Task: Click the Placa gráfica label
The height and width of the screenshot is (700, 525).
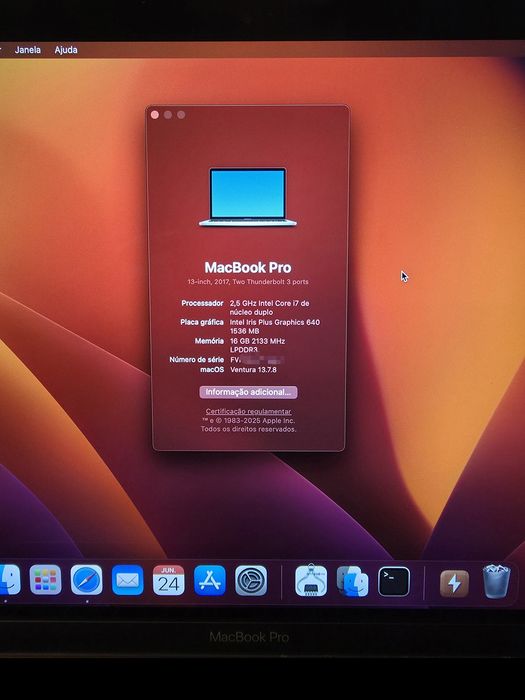Action: [202, 322]
